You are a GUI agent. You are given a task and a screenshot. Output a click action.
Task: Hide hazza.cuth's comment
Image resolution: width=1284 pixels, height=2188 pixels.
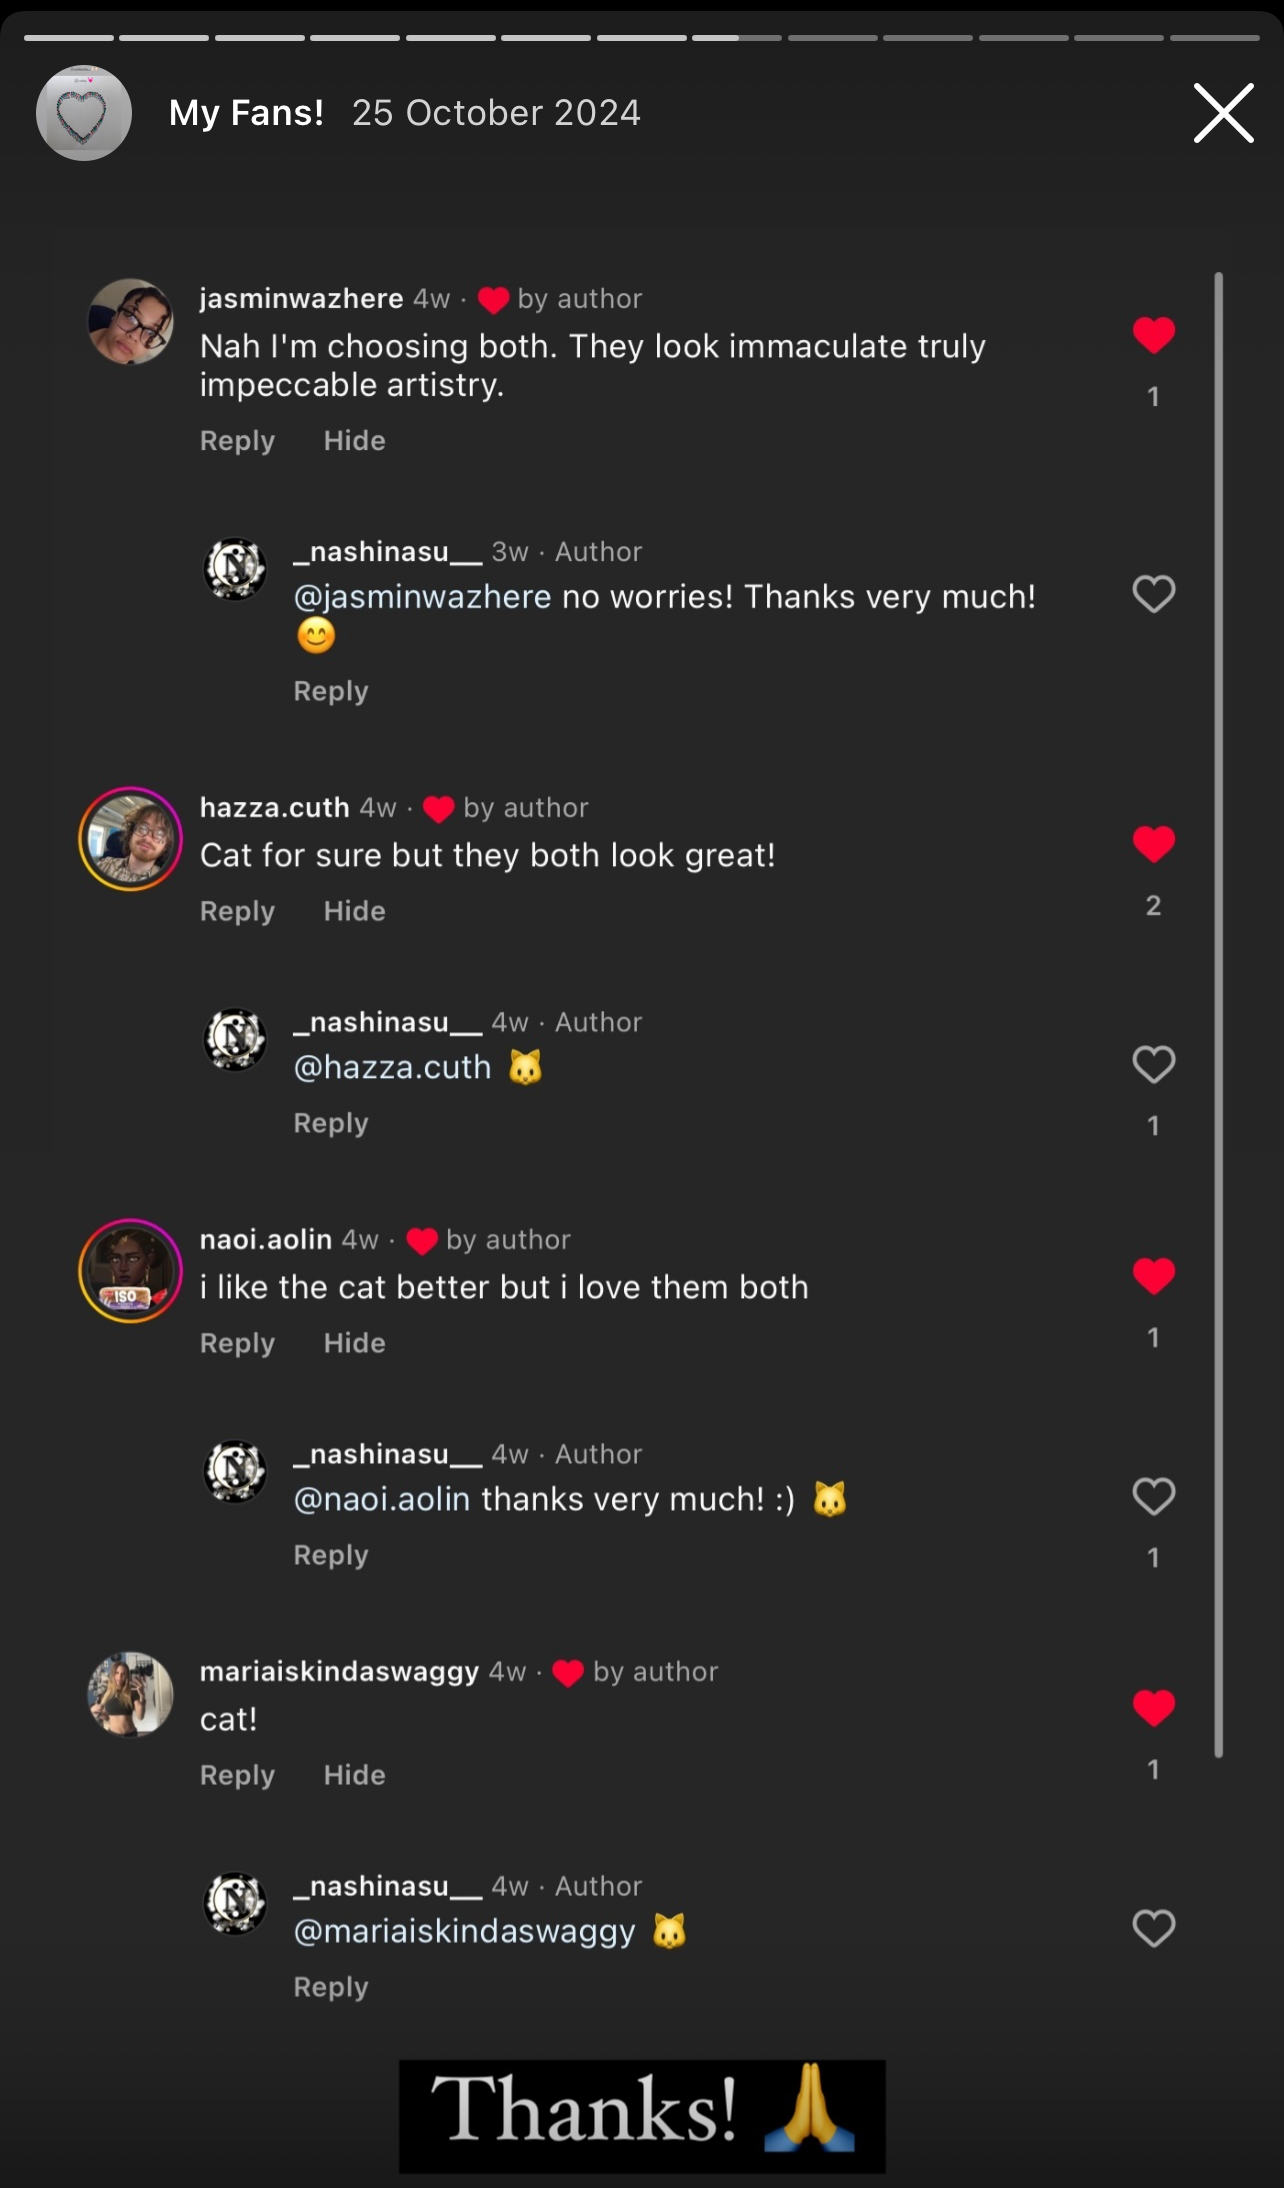[354, 911]
